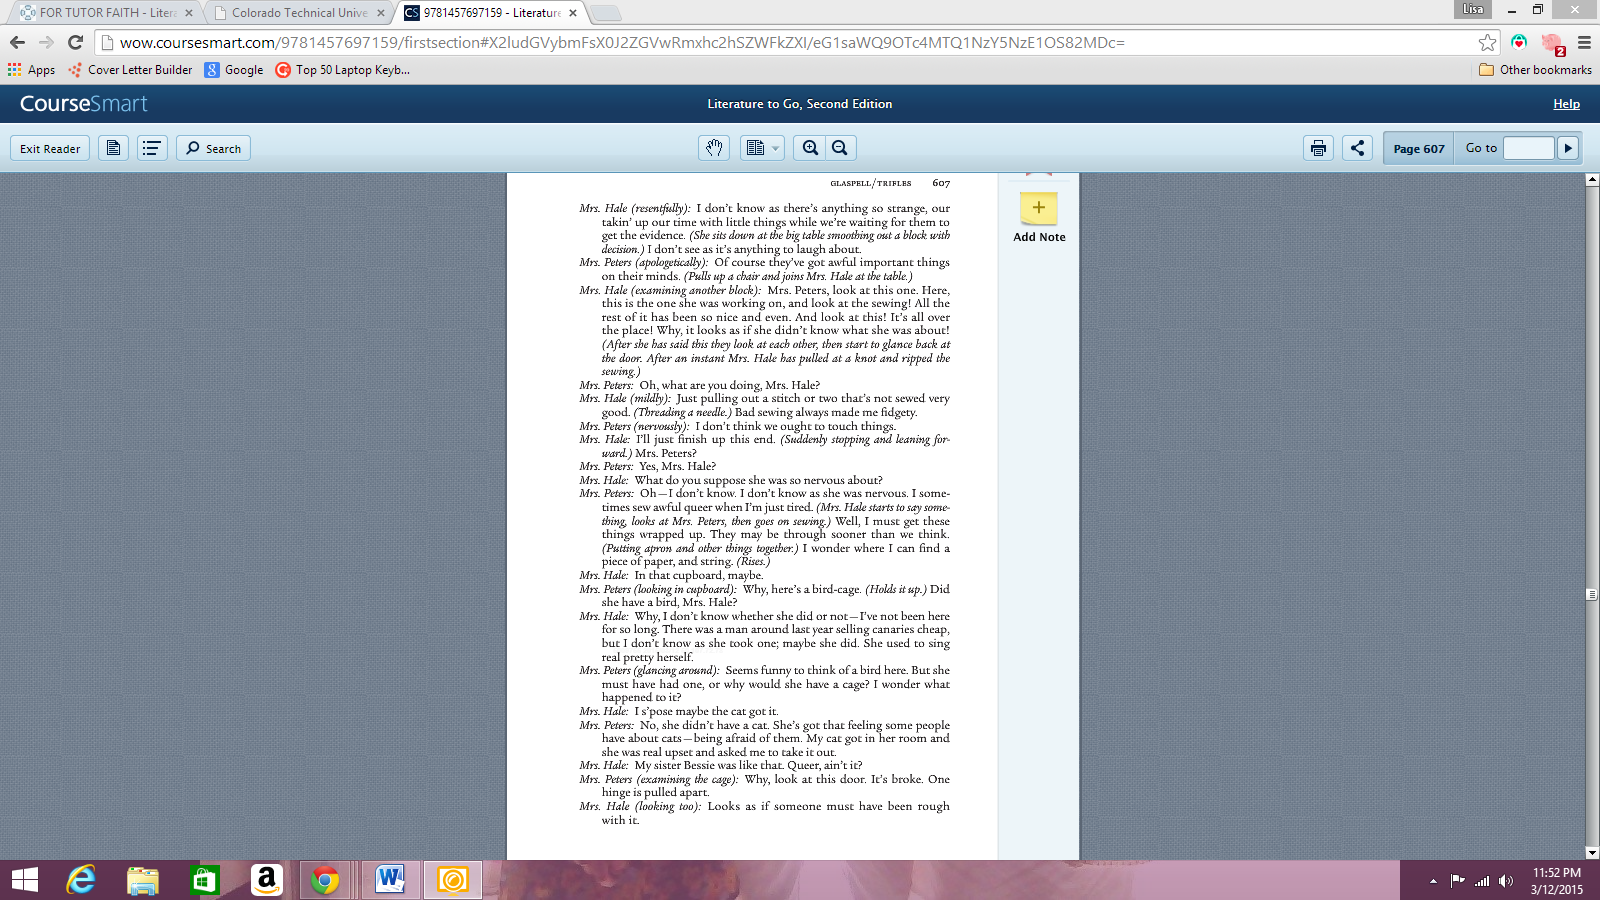Zoom out with the magnifier minus icon
1600x900 pixels.
pyautogui.click(x=840, y=148)
